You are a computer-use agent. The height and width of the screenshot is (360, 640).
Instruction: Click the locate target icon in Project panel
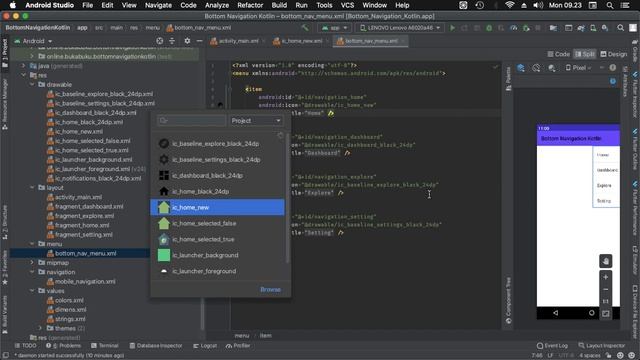tap(160, 41)
